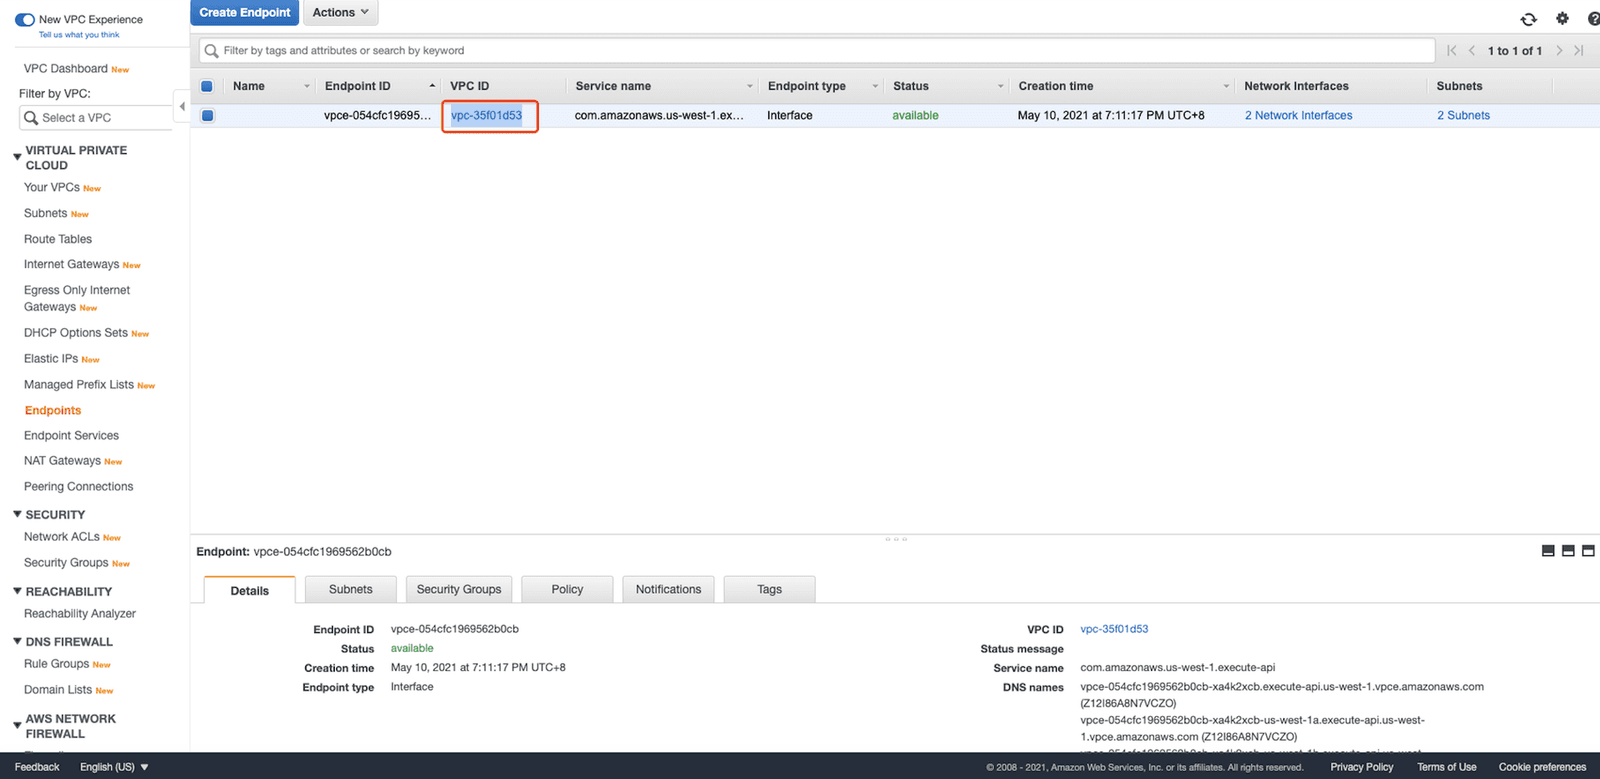This screenshot has height=779, width=1600.
Task: Open Service name column dropdown
Action: point(750,86)
